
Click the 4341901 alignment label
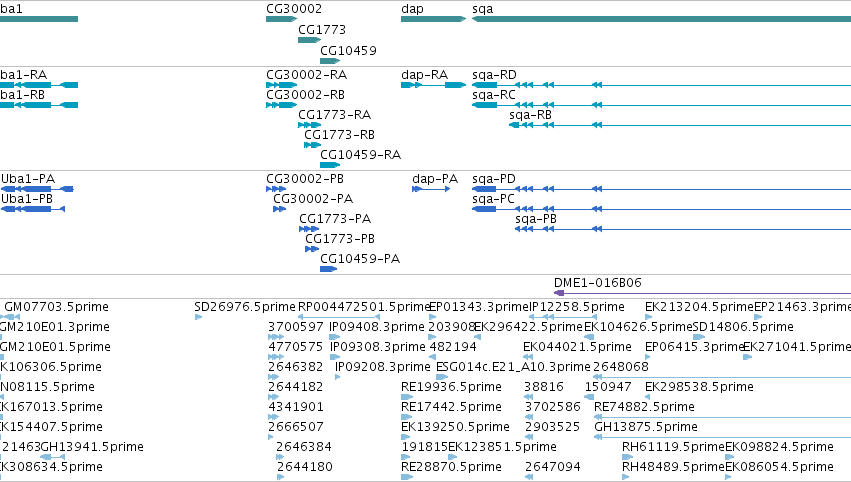click(x=295, y=408)
